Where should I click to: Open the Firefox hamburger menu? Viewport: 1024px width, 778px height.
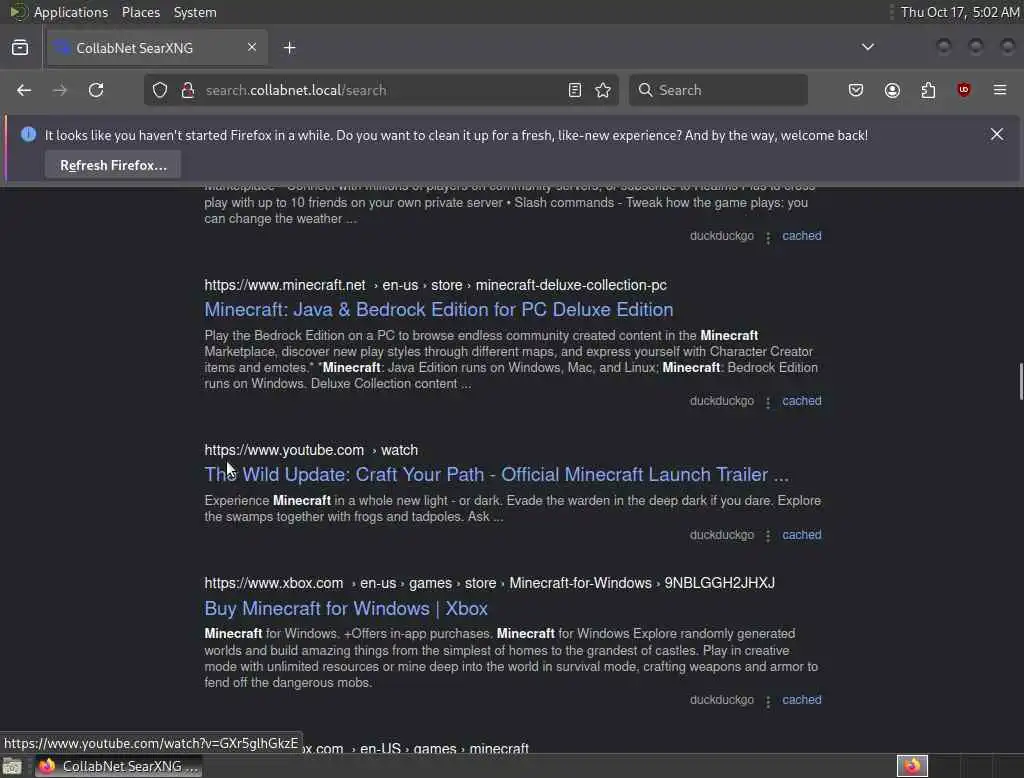pos(1000,90)
